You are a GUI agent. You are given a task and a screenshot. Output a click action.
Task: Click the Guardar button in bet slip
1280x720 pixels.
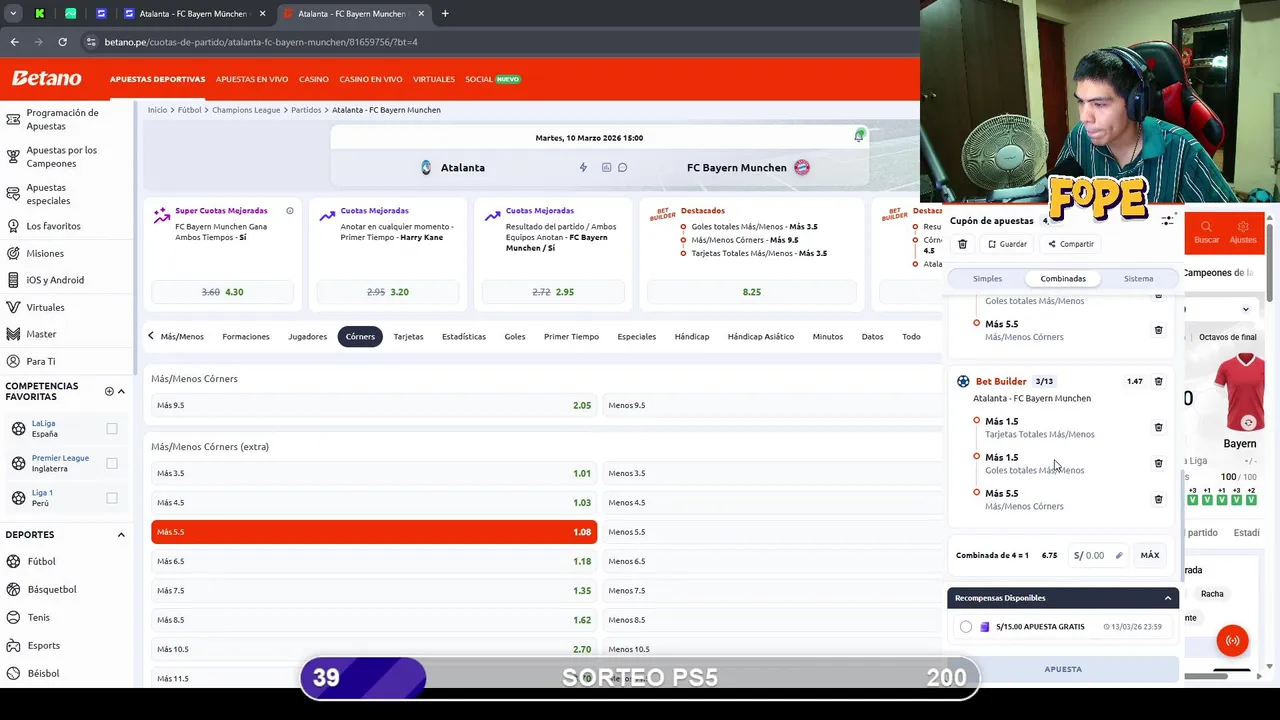click(x=1007, y=244)
